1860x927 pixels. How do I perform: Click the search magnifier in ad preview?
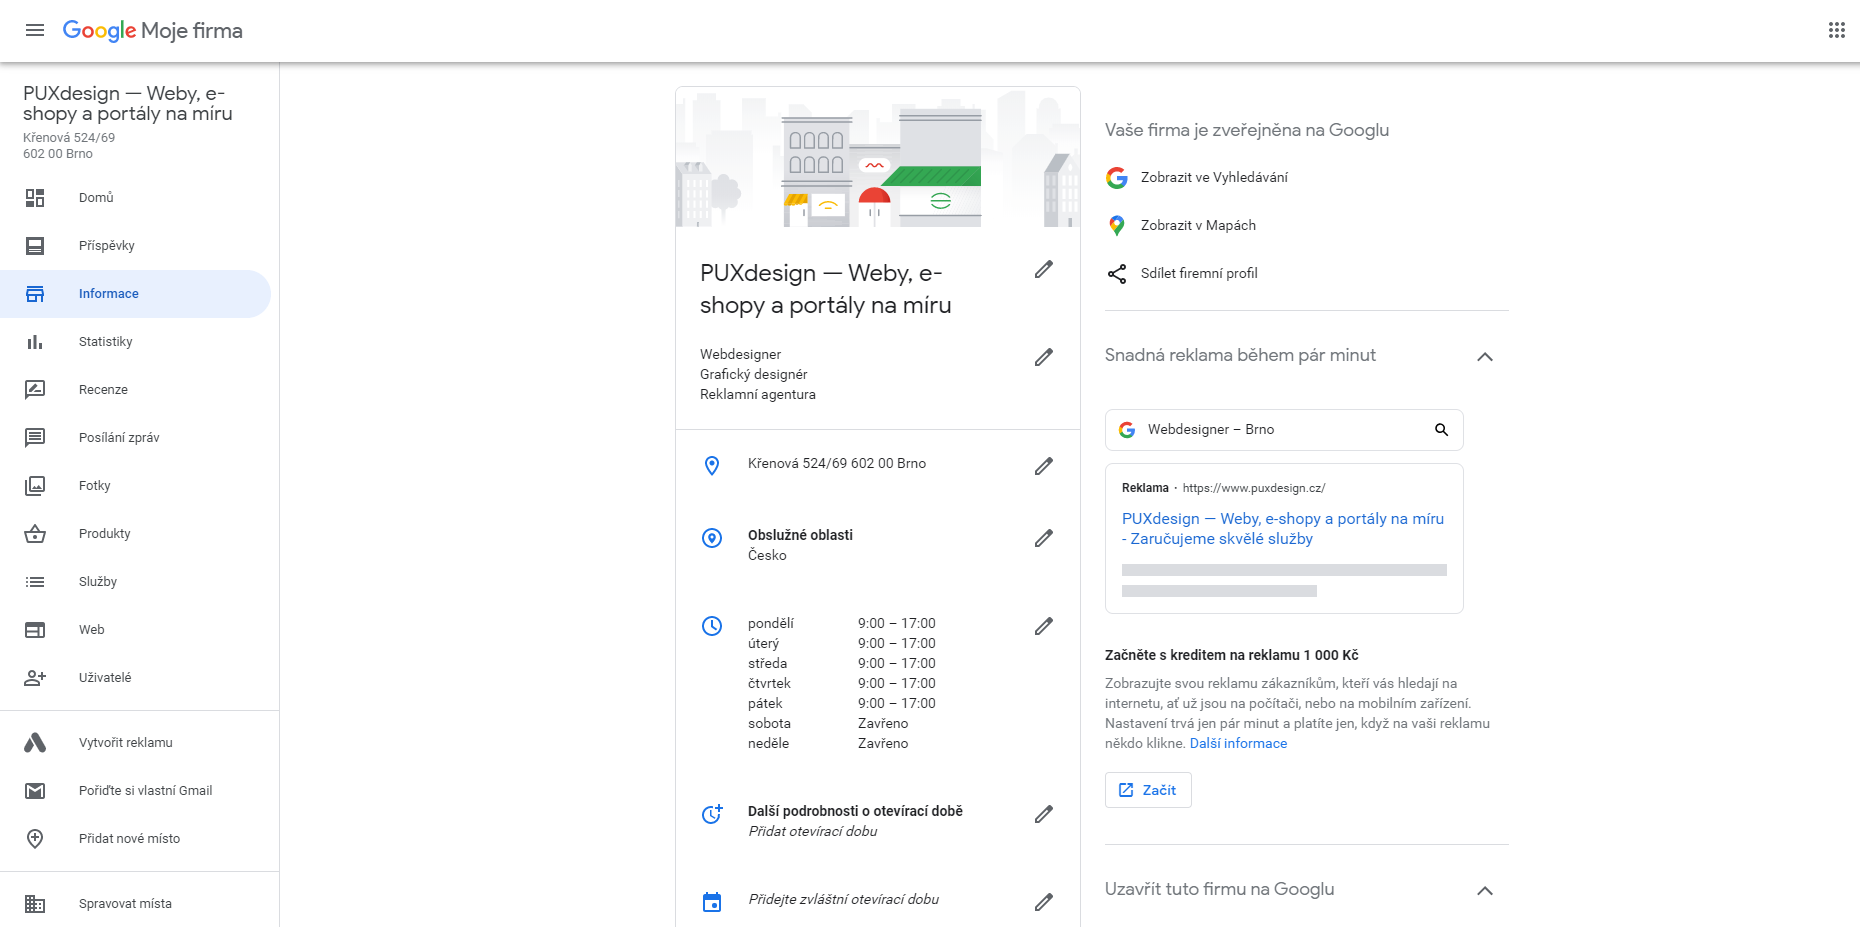pyautogui.click(x=1441, y=430)
